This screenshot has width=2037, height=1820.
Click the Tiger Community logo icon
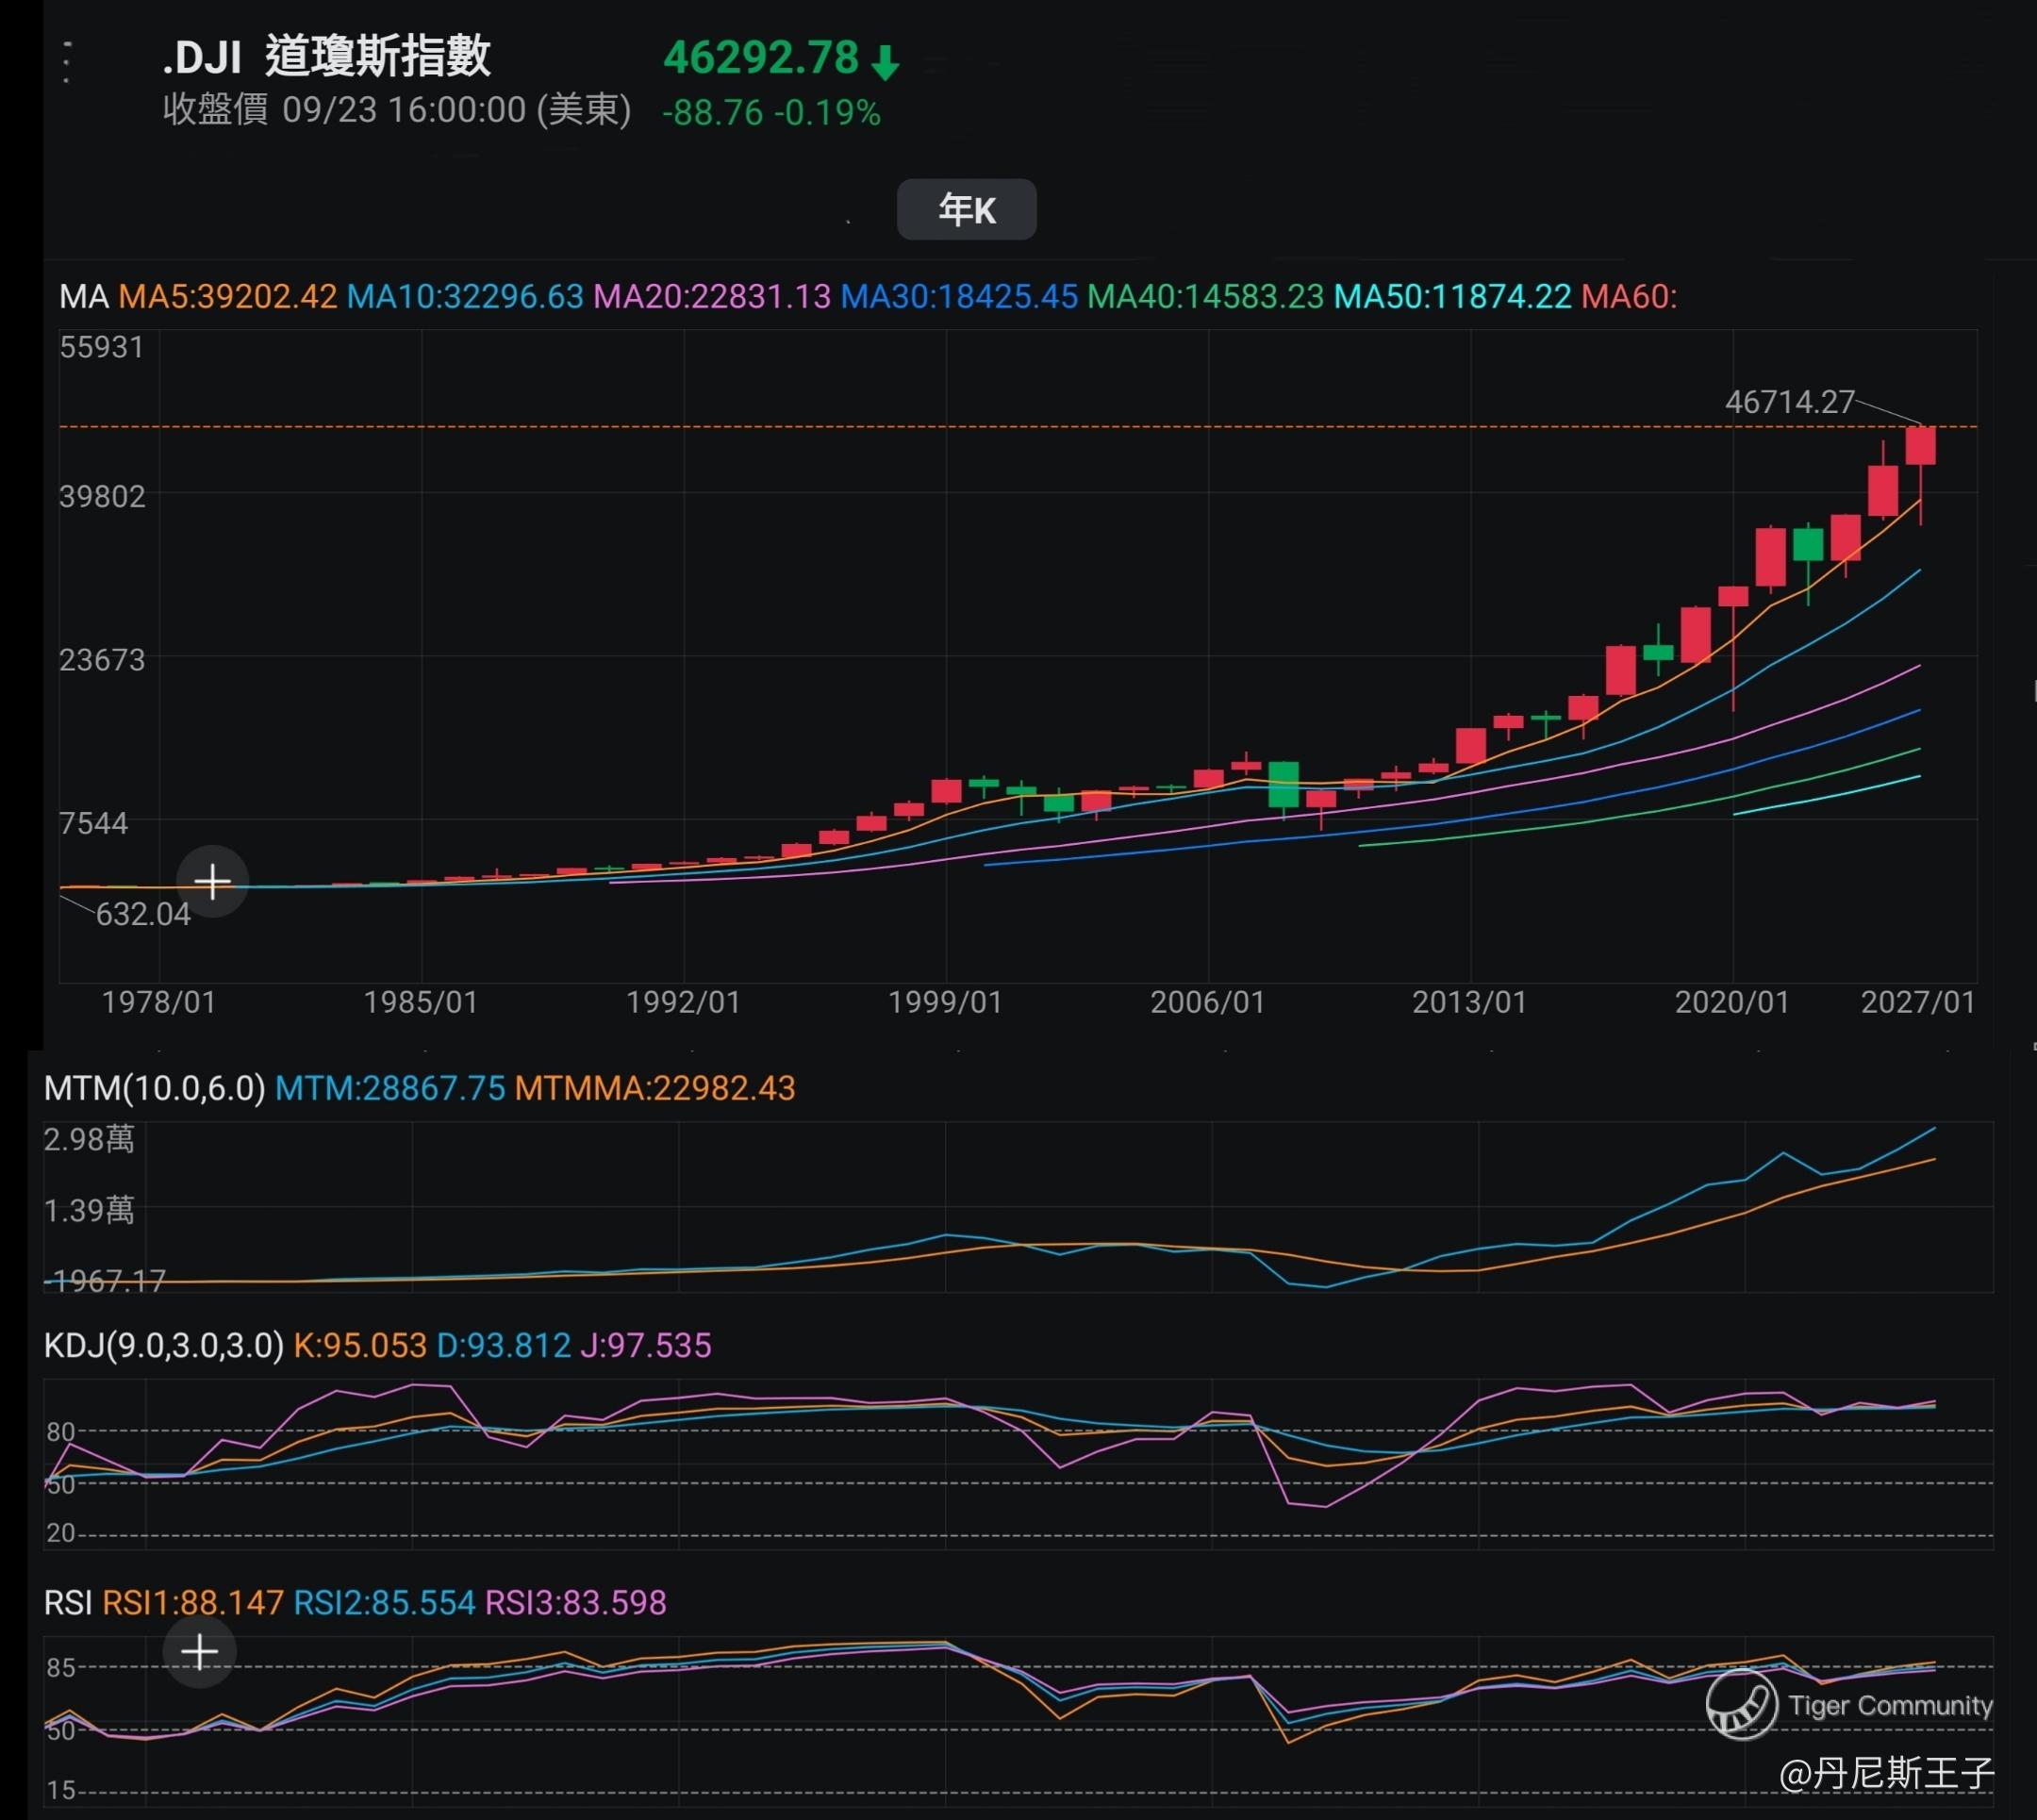coord(1741,1705)
